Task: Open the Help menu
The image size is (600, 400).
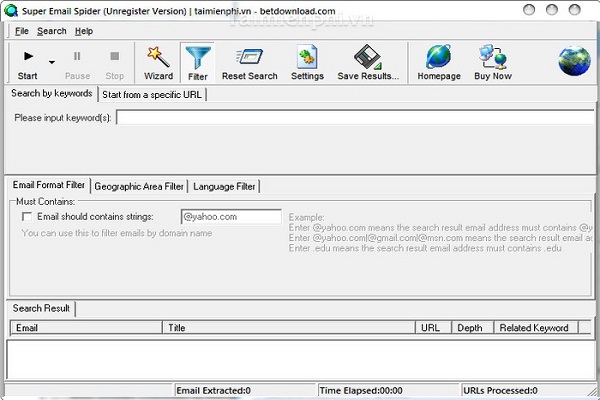Action: [x=84, y=31]
